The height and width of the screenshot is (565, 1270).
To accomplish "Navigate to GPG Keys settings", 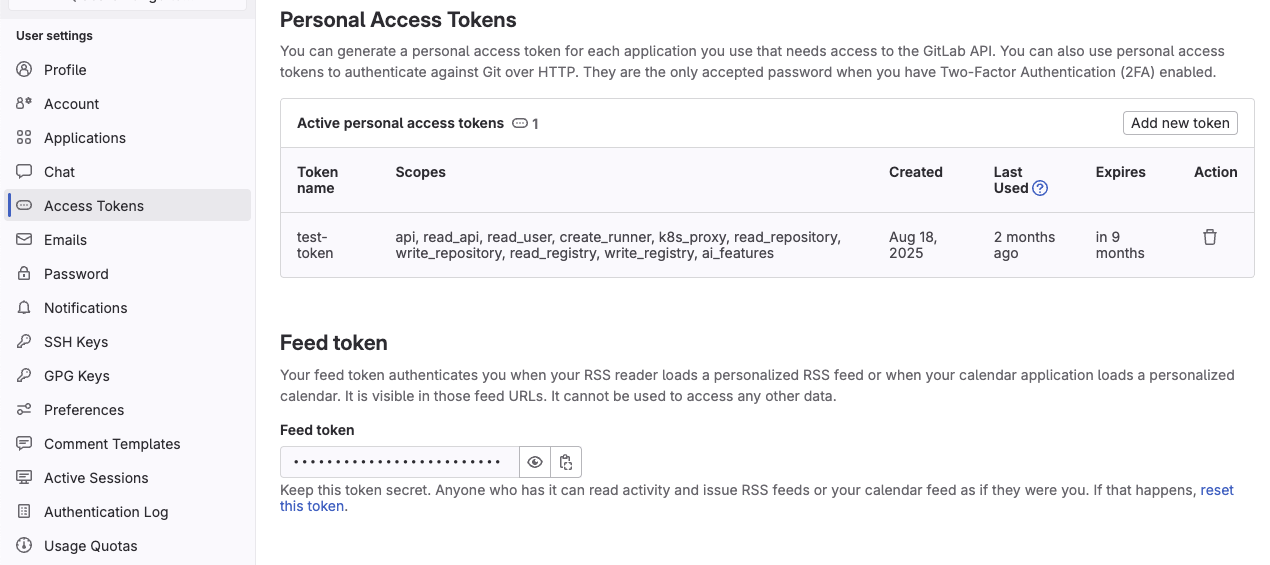I will (x=76, y=376).
